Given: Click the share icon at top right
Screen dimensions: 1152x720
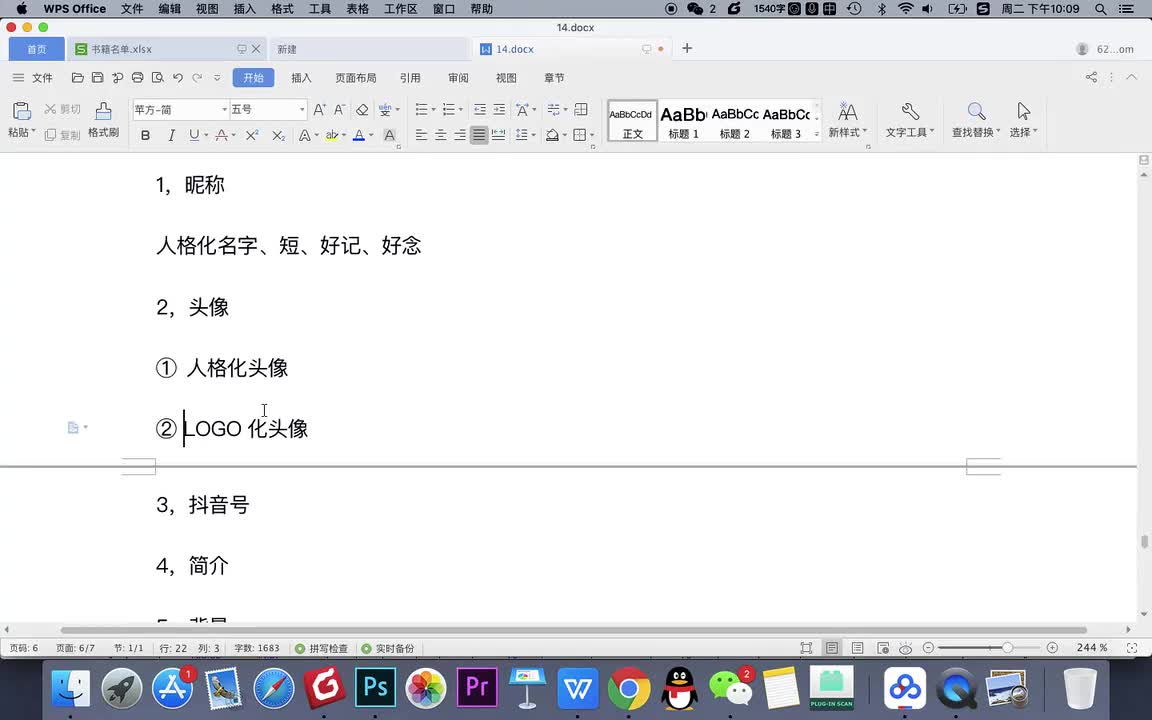Looking at the screenshot, I should pyautogui.click(x=1091, y=77).
